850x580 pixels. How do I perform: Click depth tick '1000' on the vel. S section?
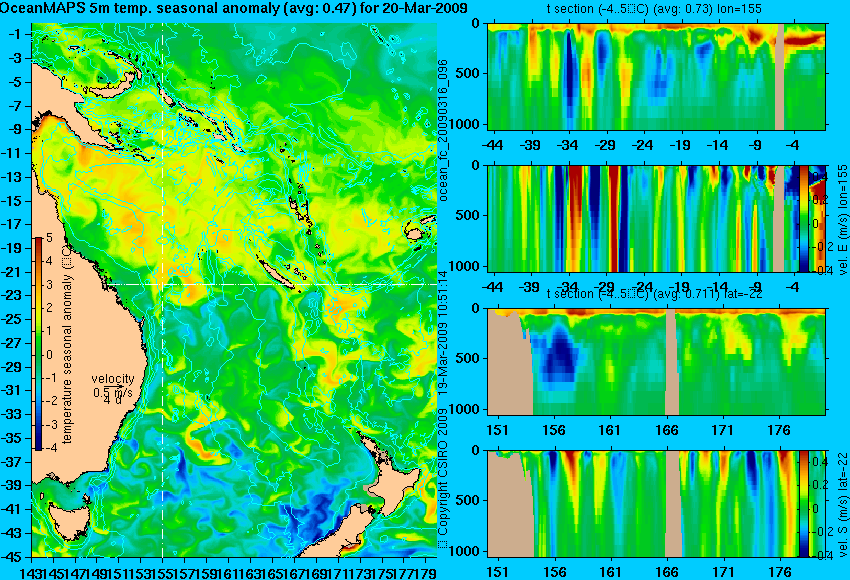point(465,551)
